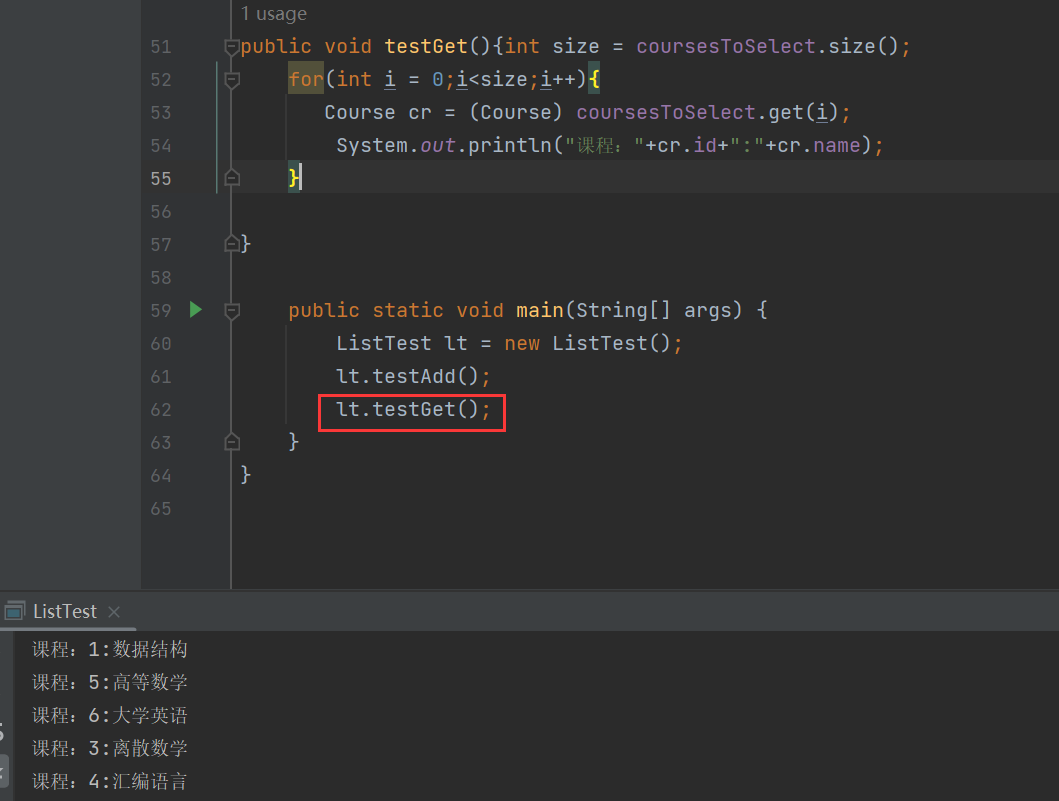
Task: Switch to the ListTest run tab
Action: click(65, 611)
